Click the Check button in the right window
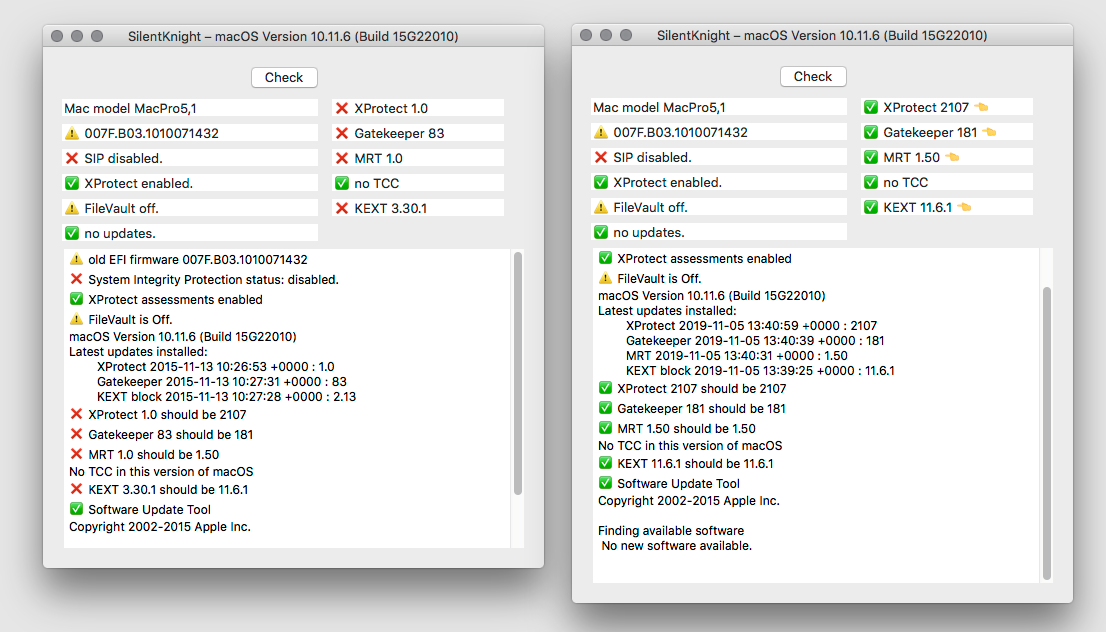The width and height of the screenshot is (1106, 632). tap(813, 76)
